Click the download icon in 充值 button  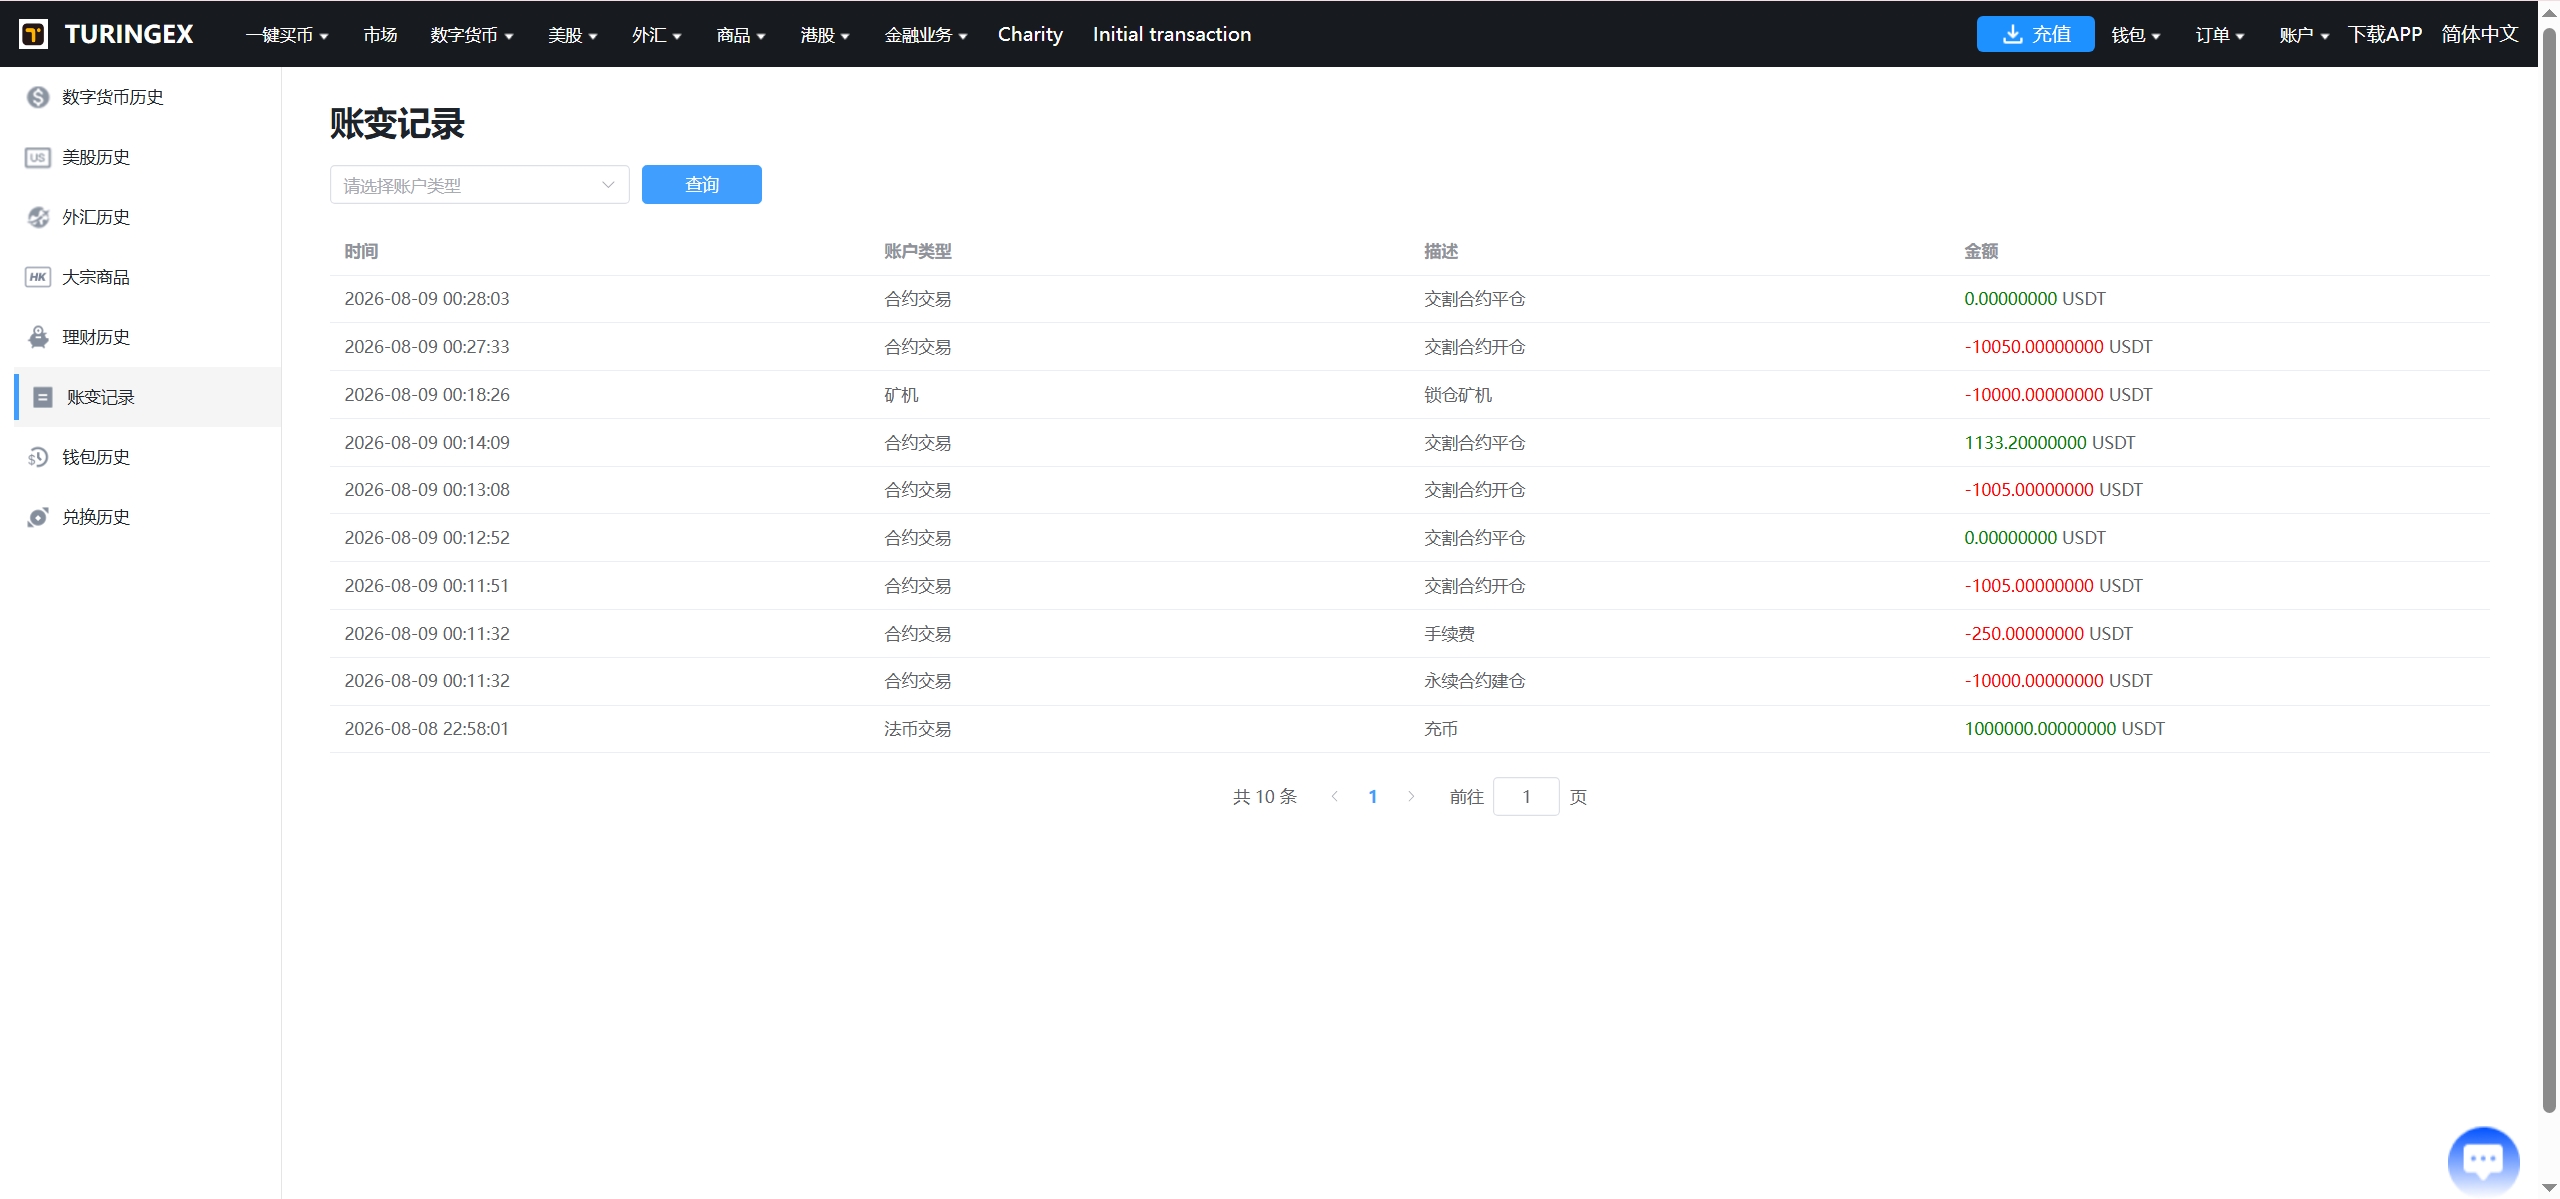(x=2013, y=34)
